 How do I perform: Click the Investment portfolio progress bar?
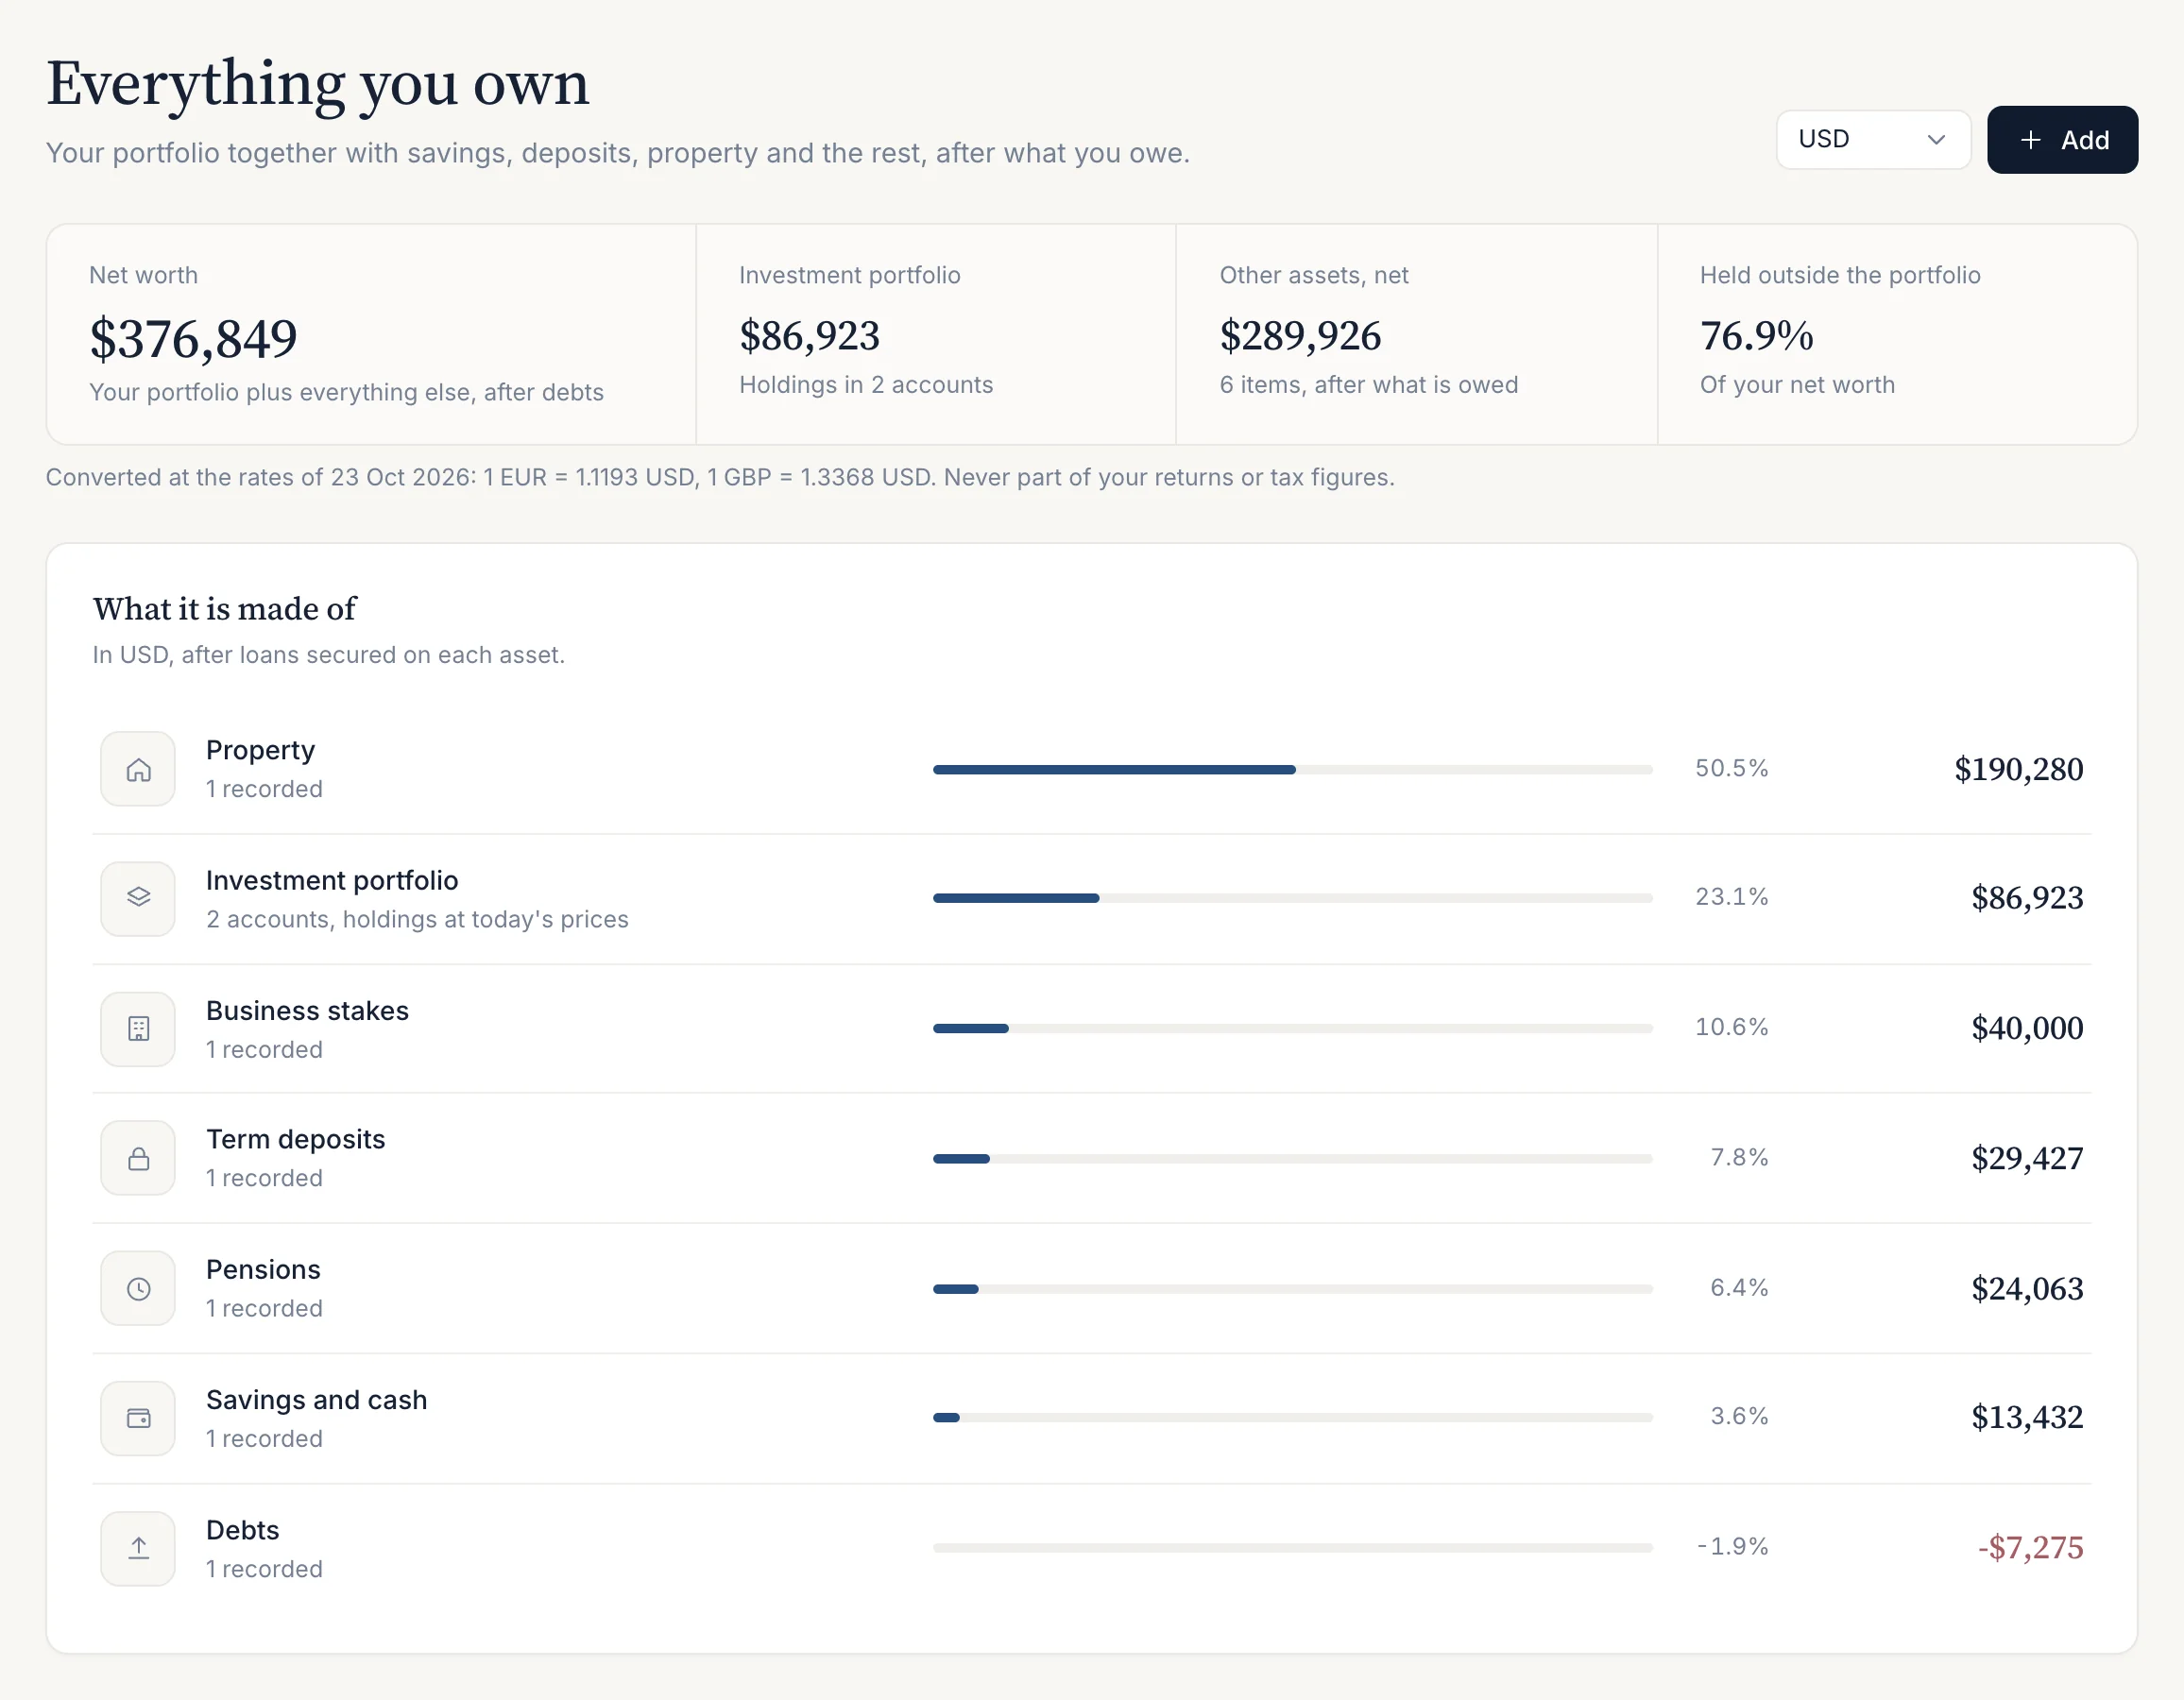1292,898
